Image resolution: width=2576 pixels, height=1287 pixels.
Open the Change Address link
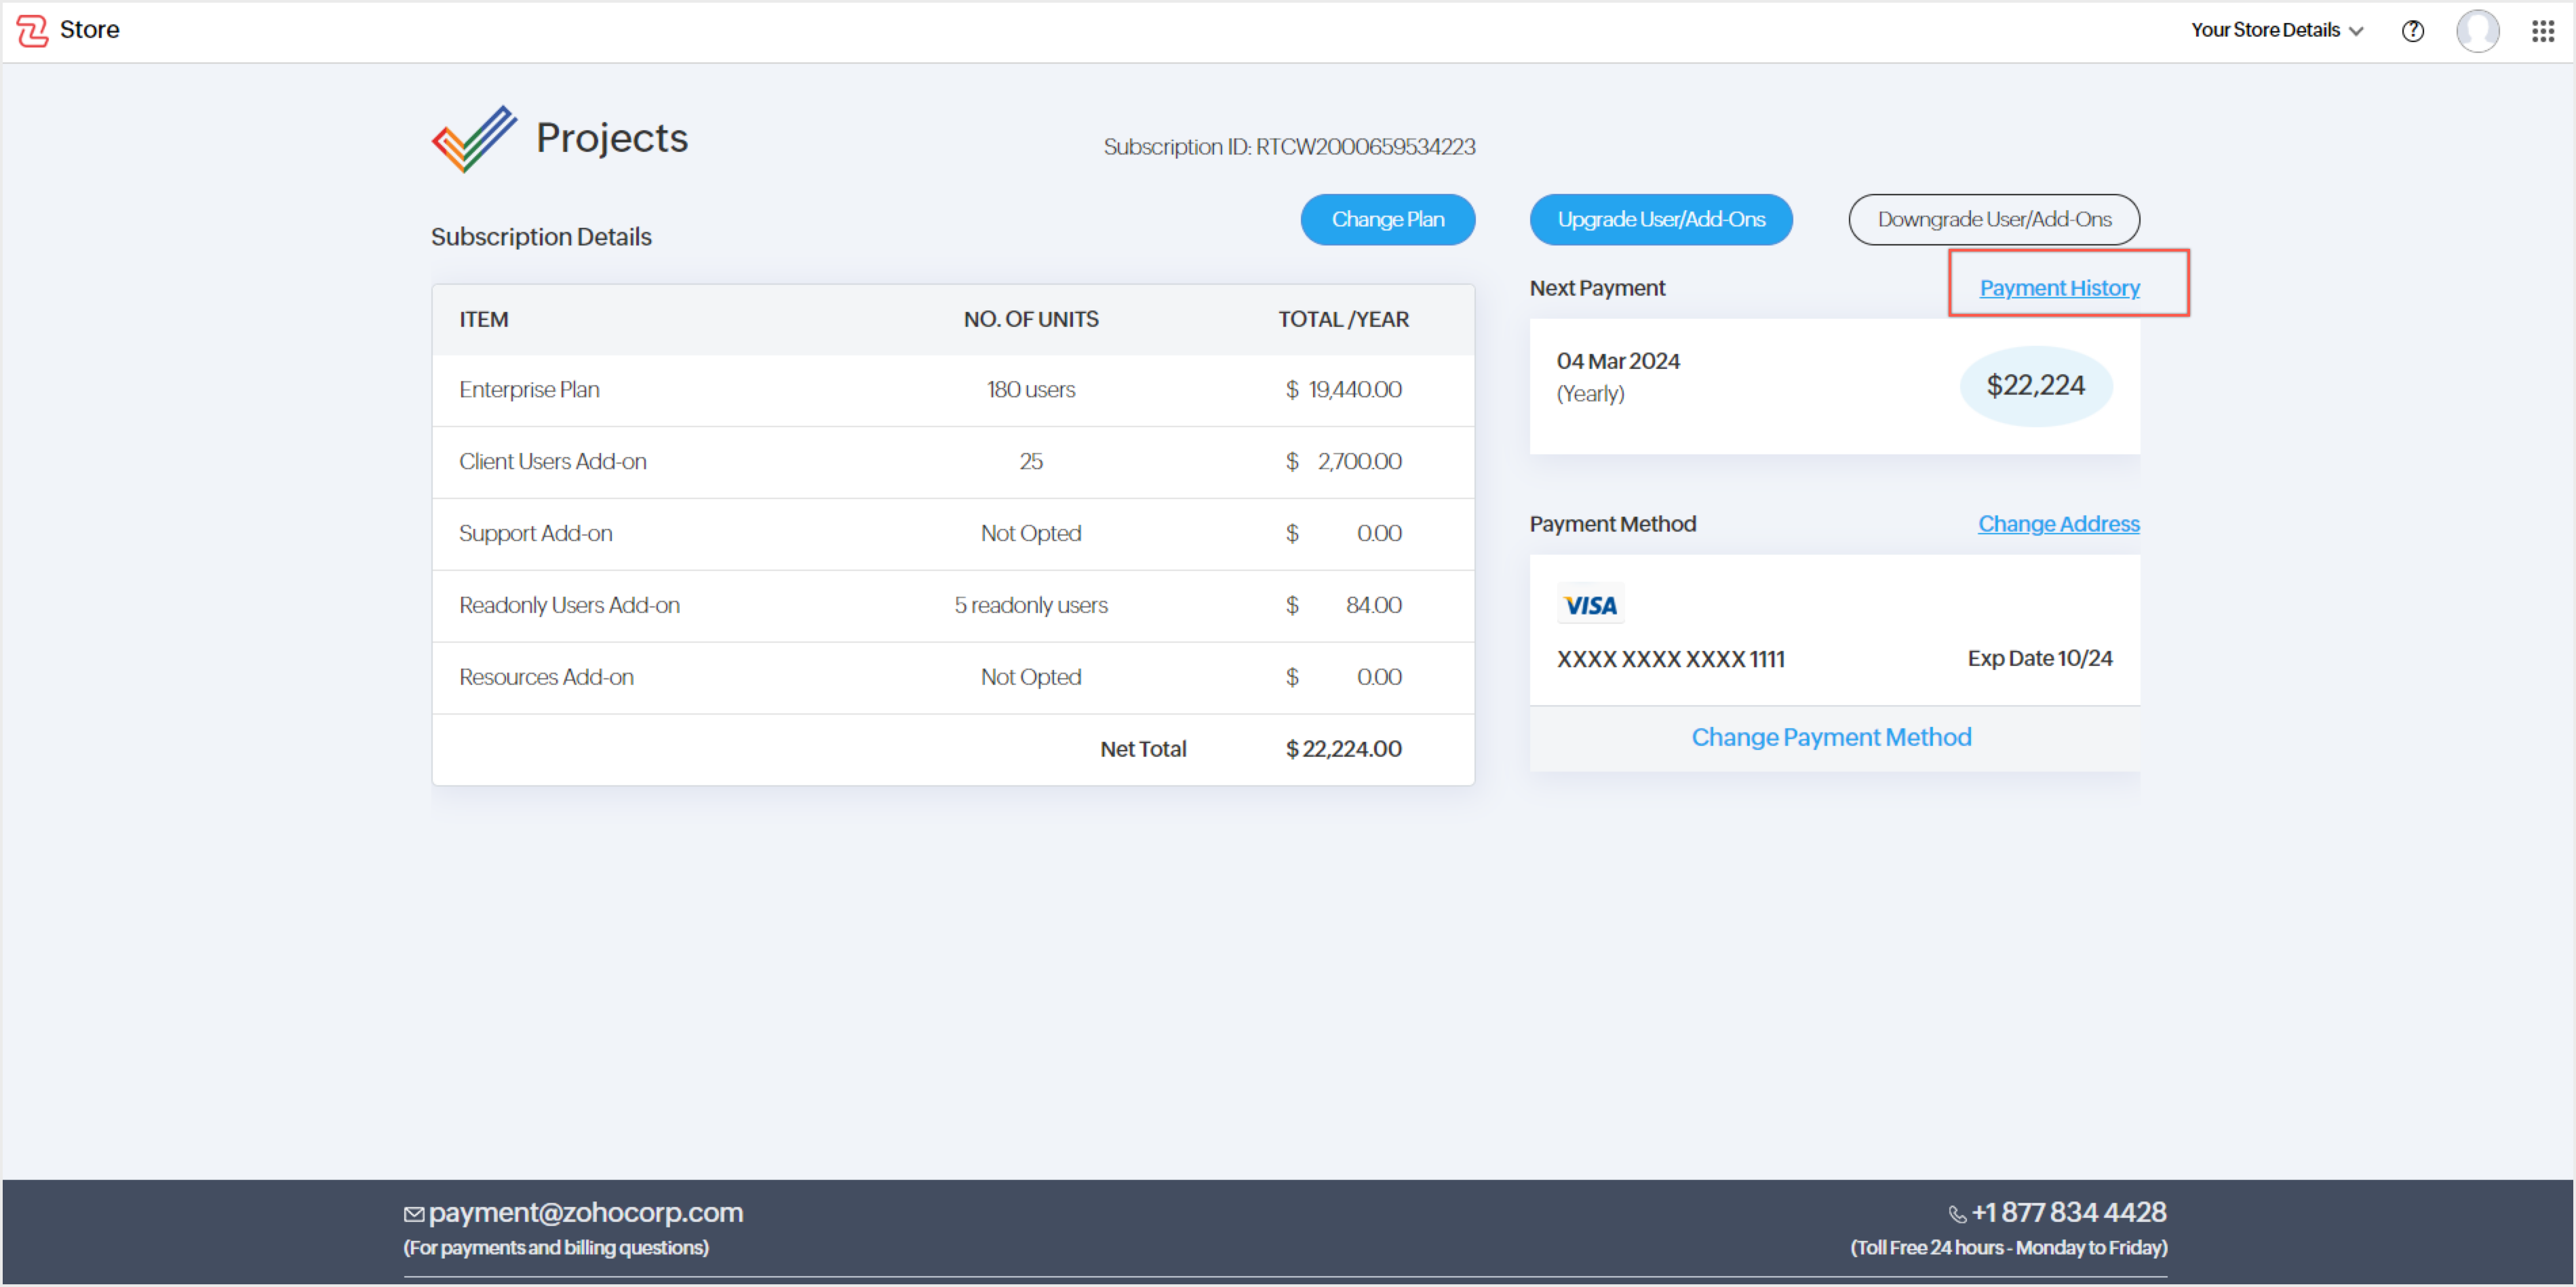(2058, 524)
